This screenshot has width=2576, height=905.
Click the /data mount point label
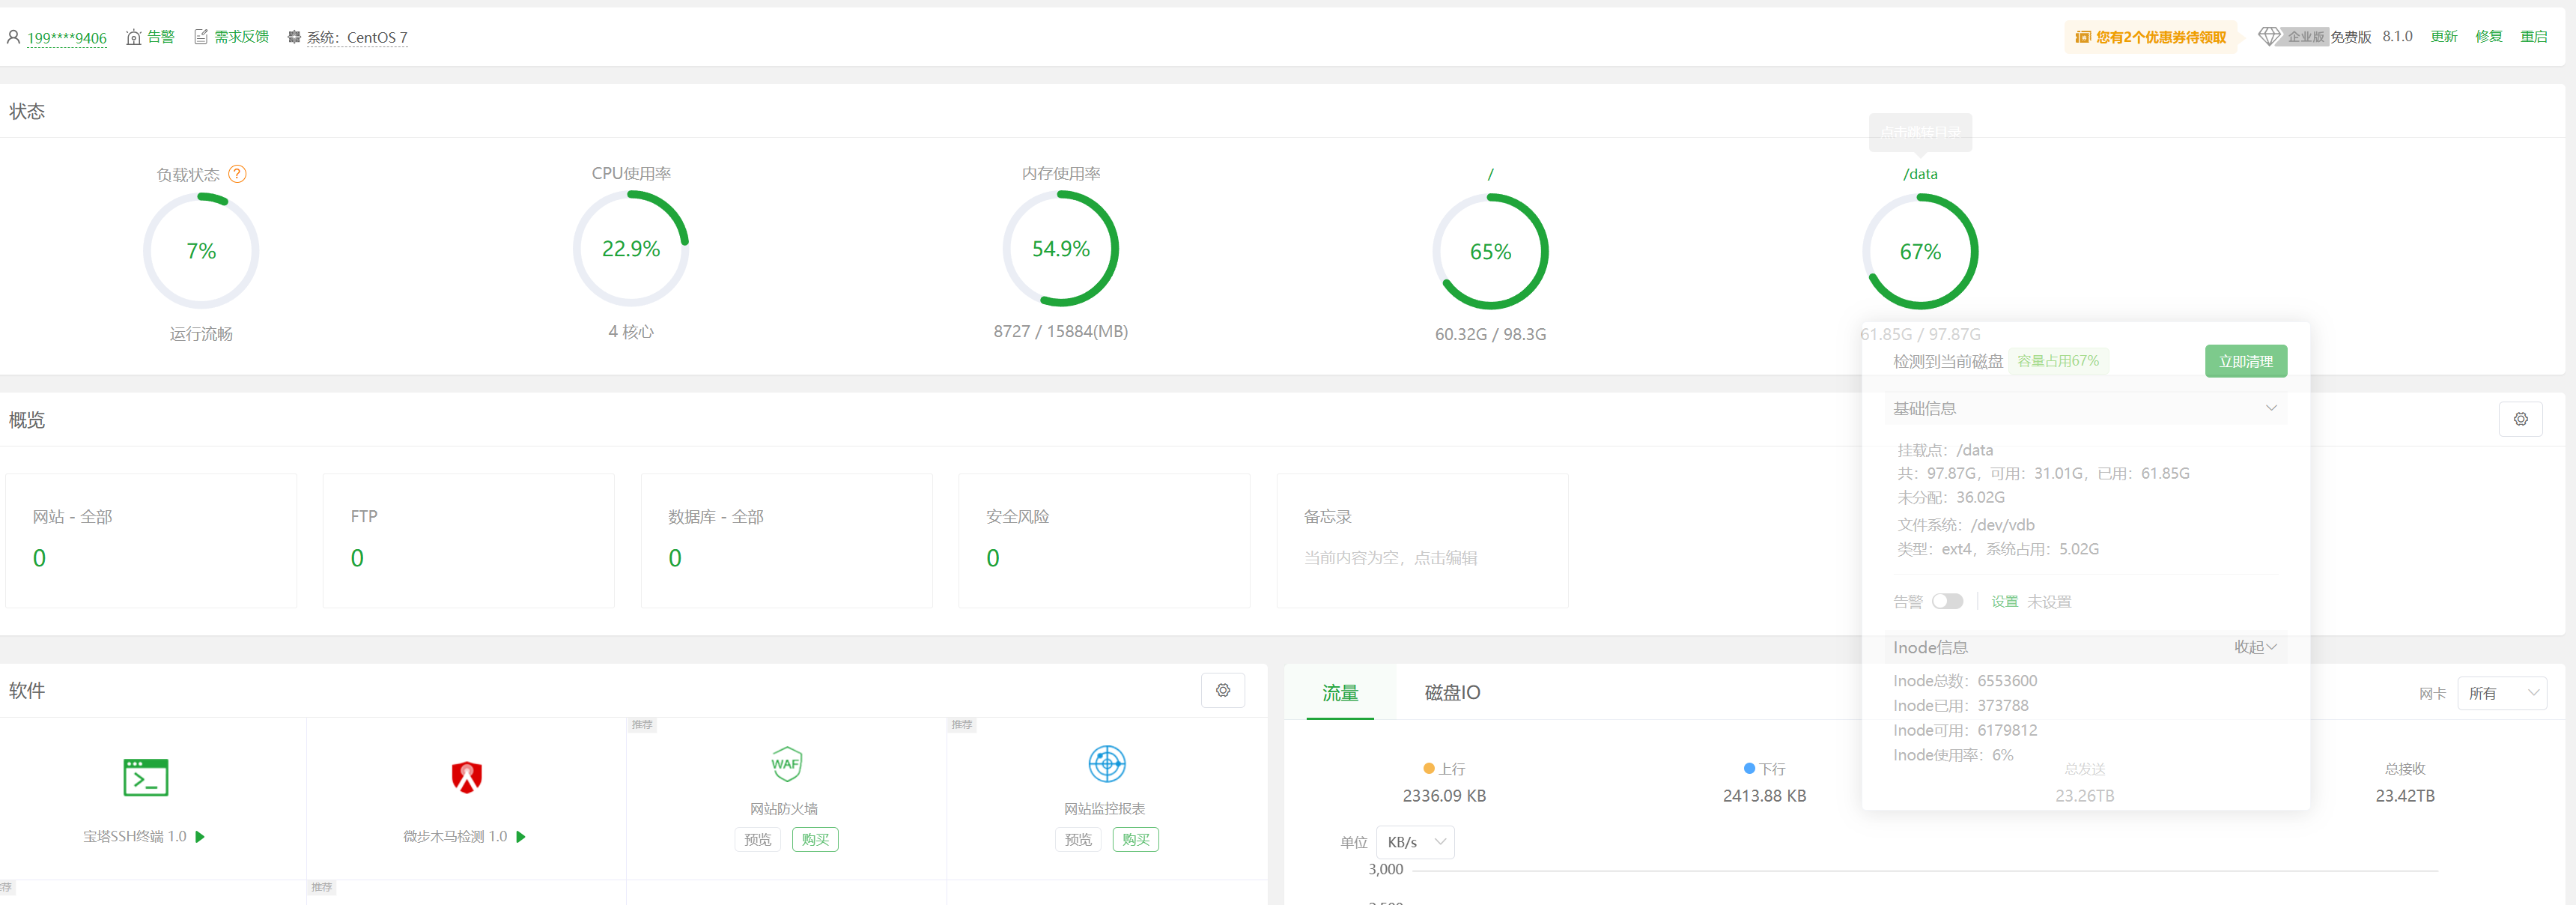1920,174
